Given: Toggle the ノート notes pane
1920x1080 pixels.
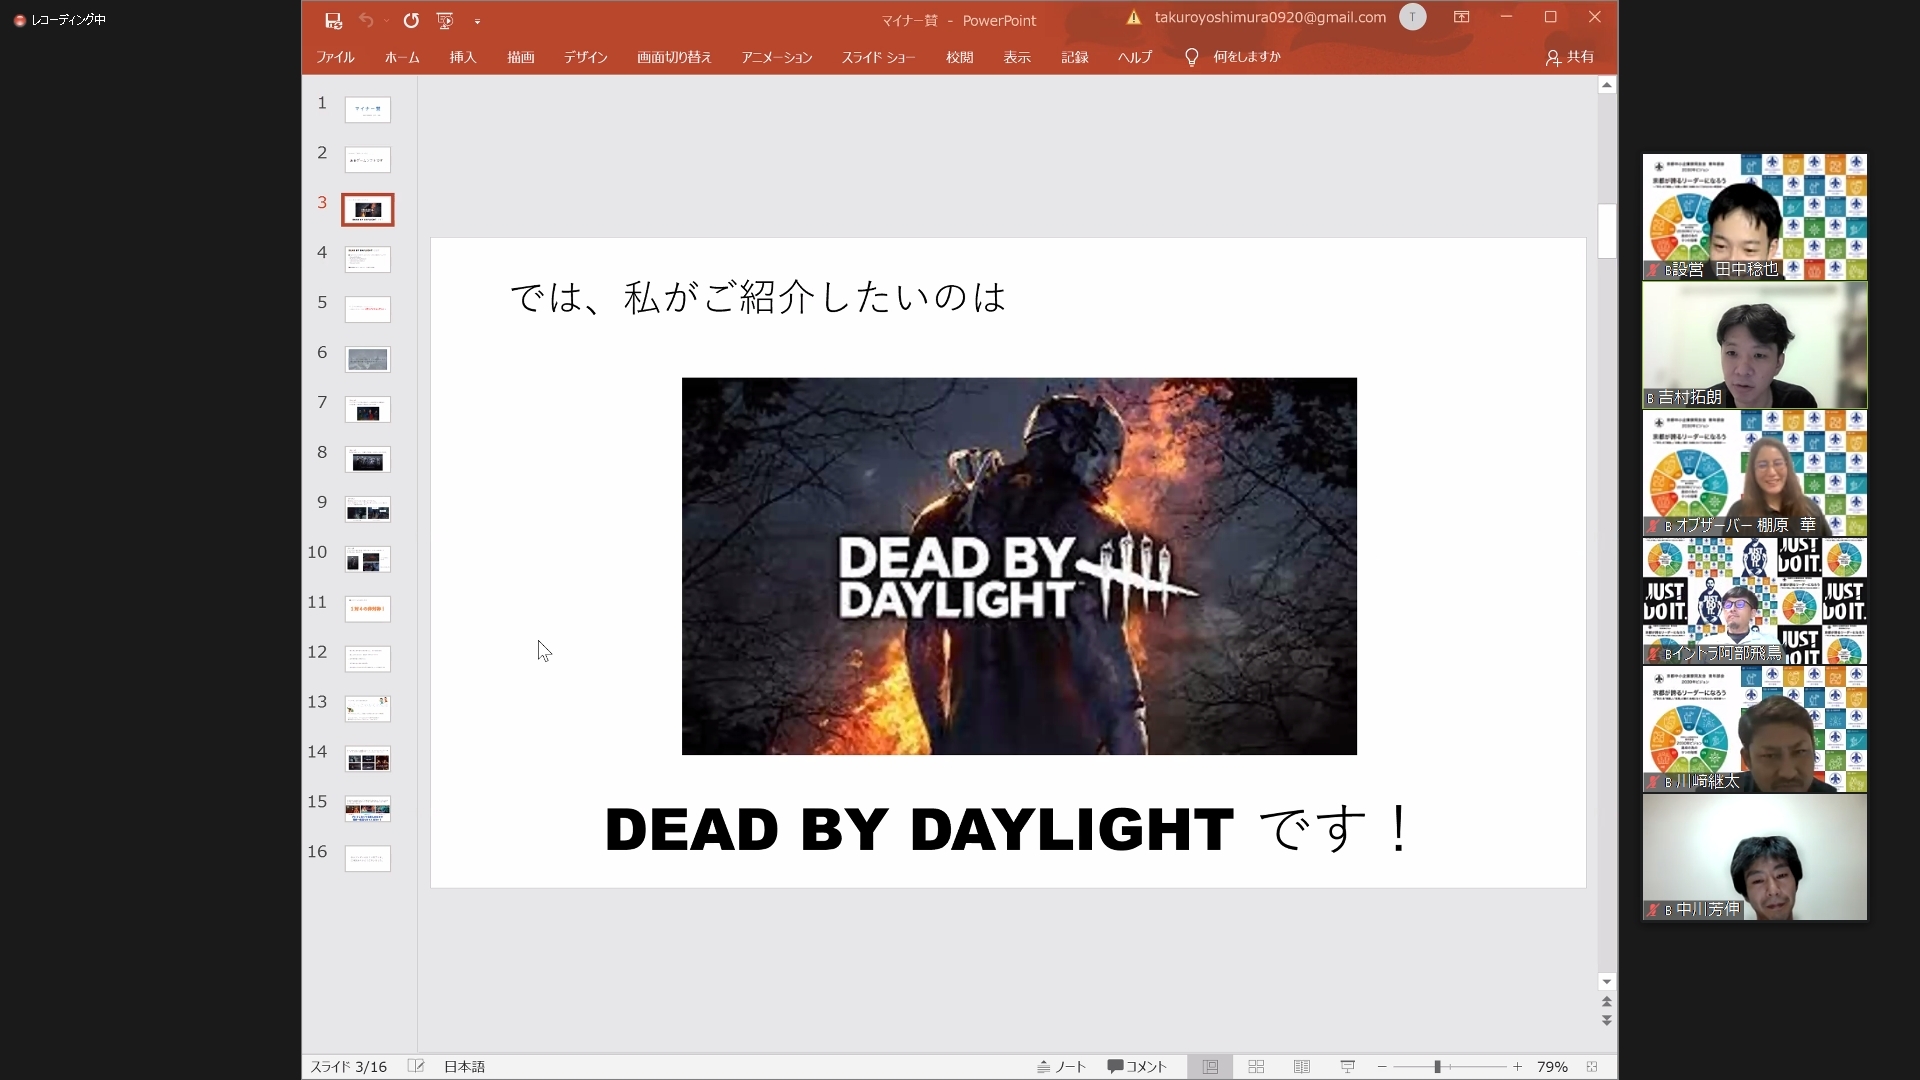Looking at the screenshot, I should click(1061, 1067).
